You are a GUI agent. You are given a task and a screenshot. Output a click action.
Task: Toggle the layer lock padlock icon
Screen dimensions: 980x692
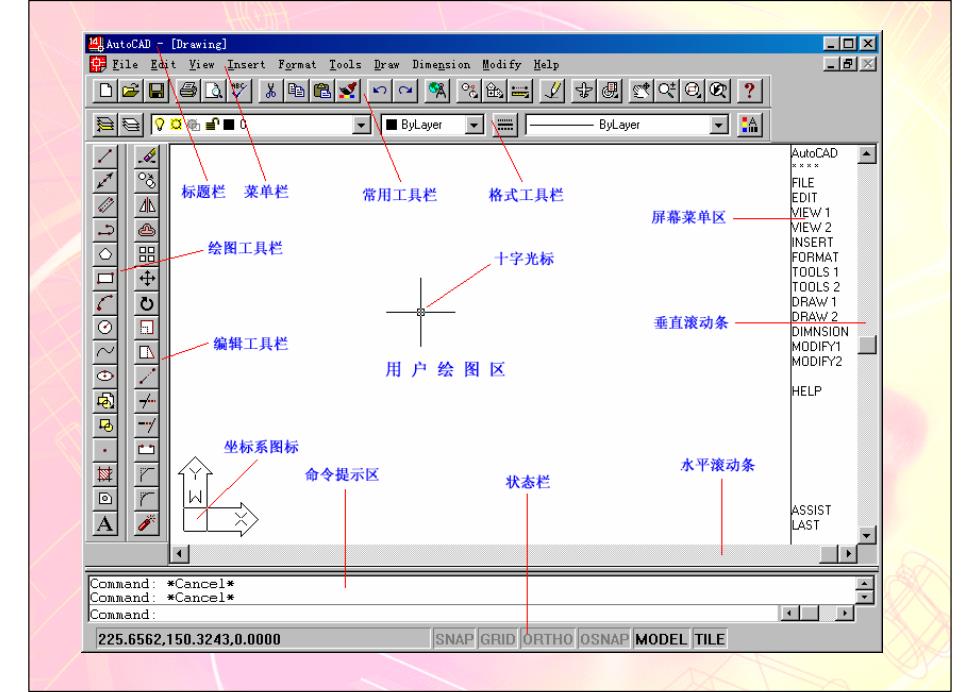(212, 124)
